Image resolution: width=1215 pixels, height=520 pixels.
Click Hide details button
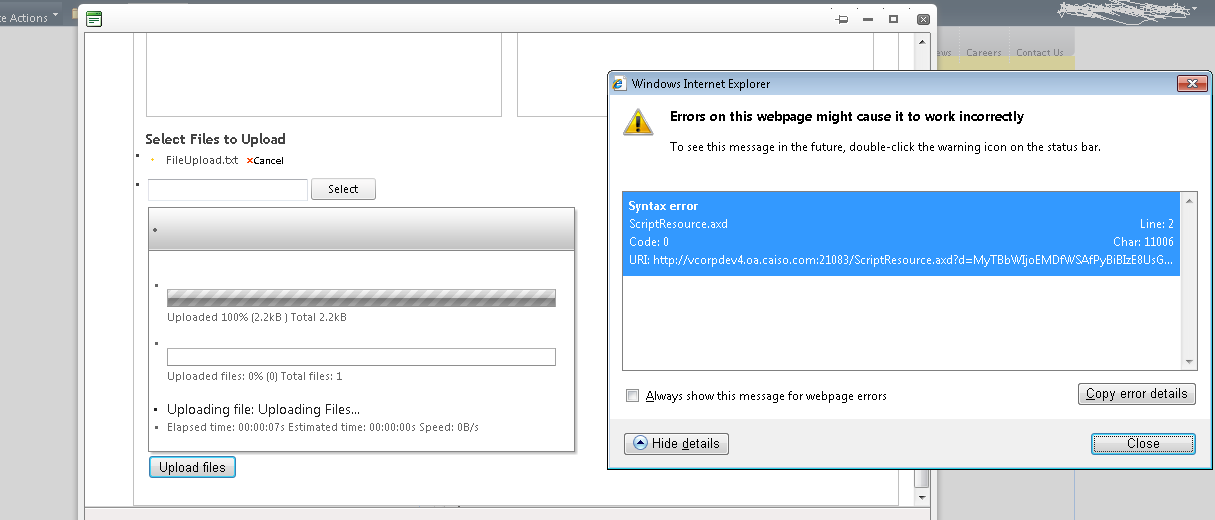676,443
